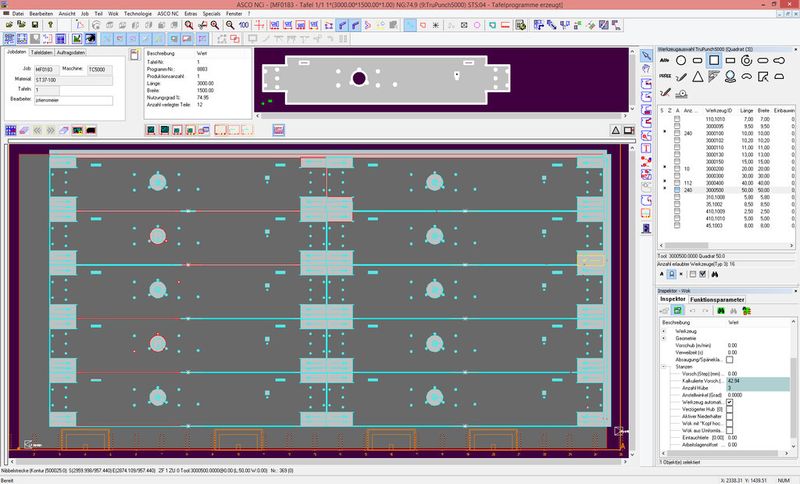The image size is (800, 484).
Task: Switch to the Tafeldaten tab
Action: pos(41,53)
